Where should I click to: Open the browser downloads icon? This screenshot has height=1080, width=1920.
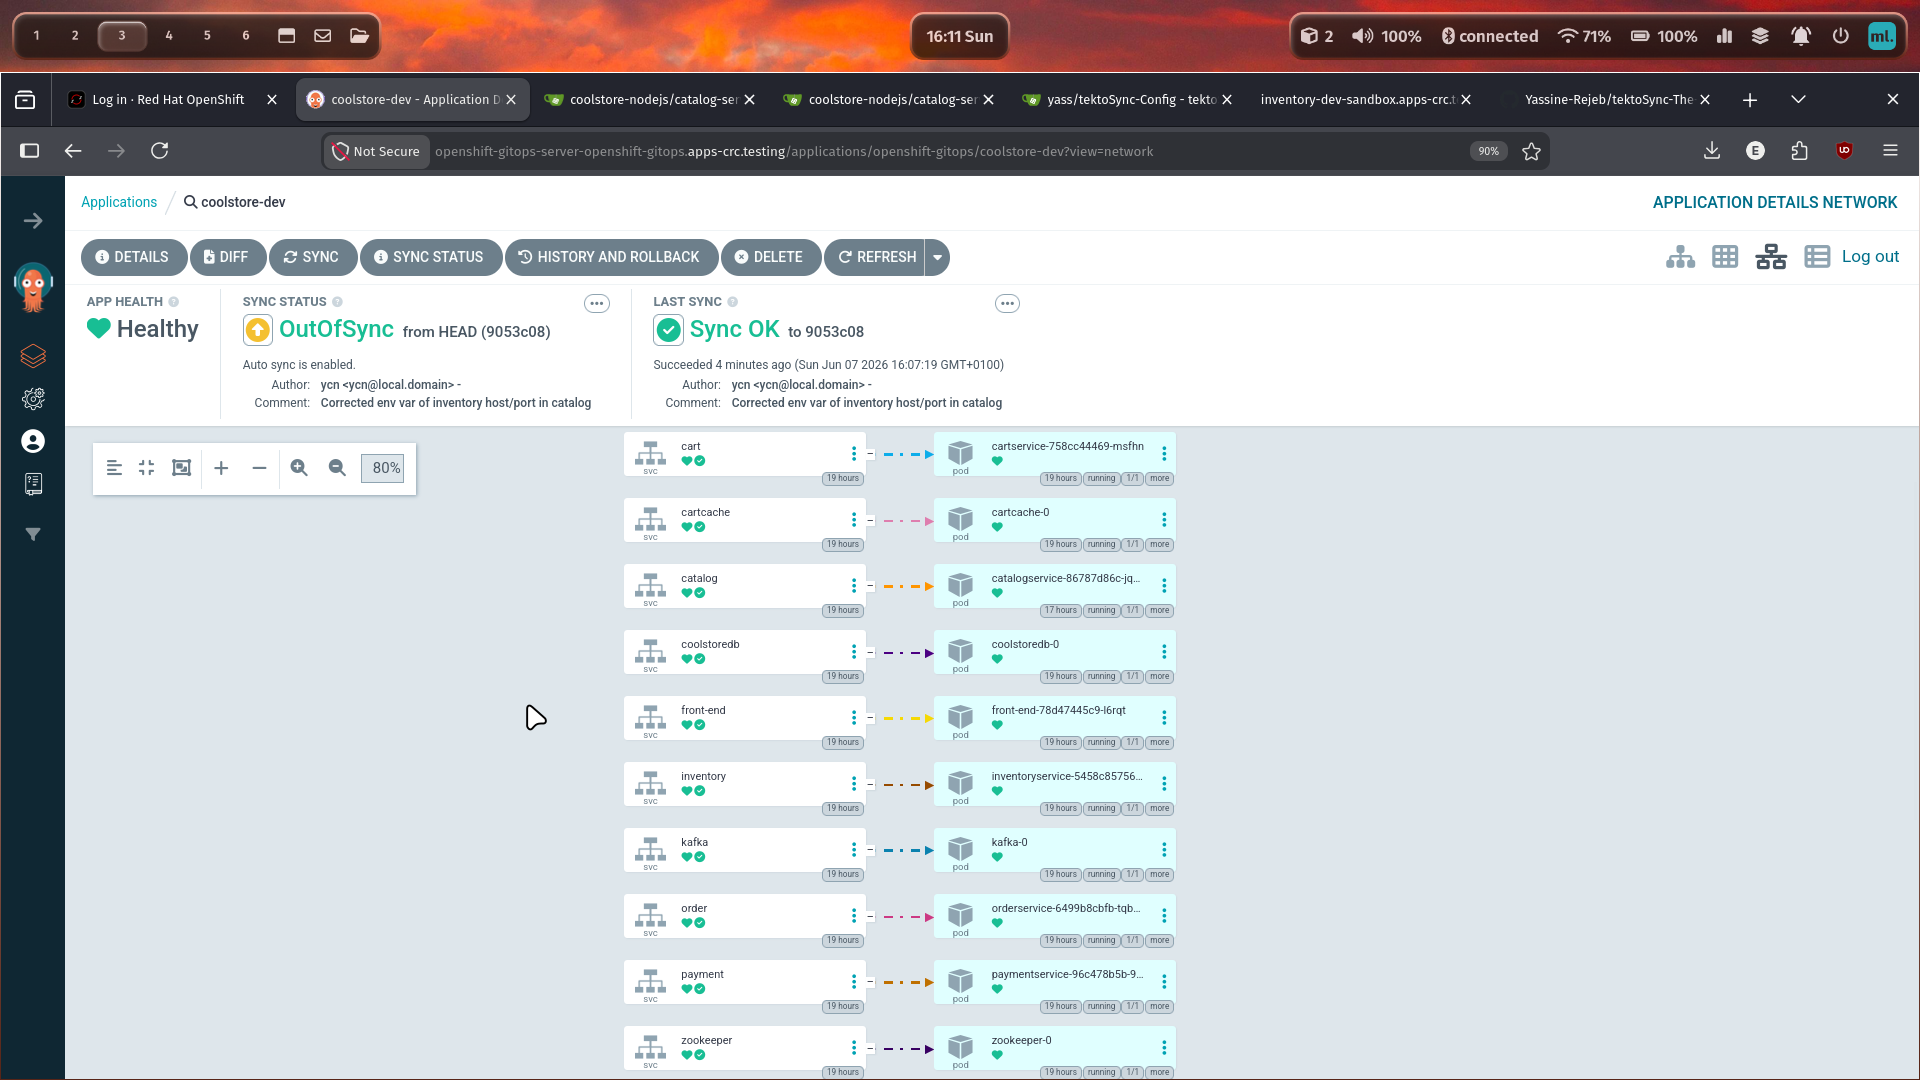click(1712, 151)
